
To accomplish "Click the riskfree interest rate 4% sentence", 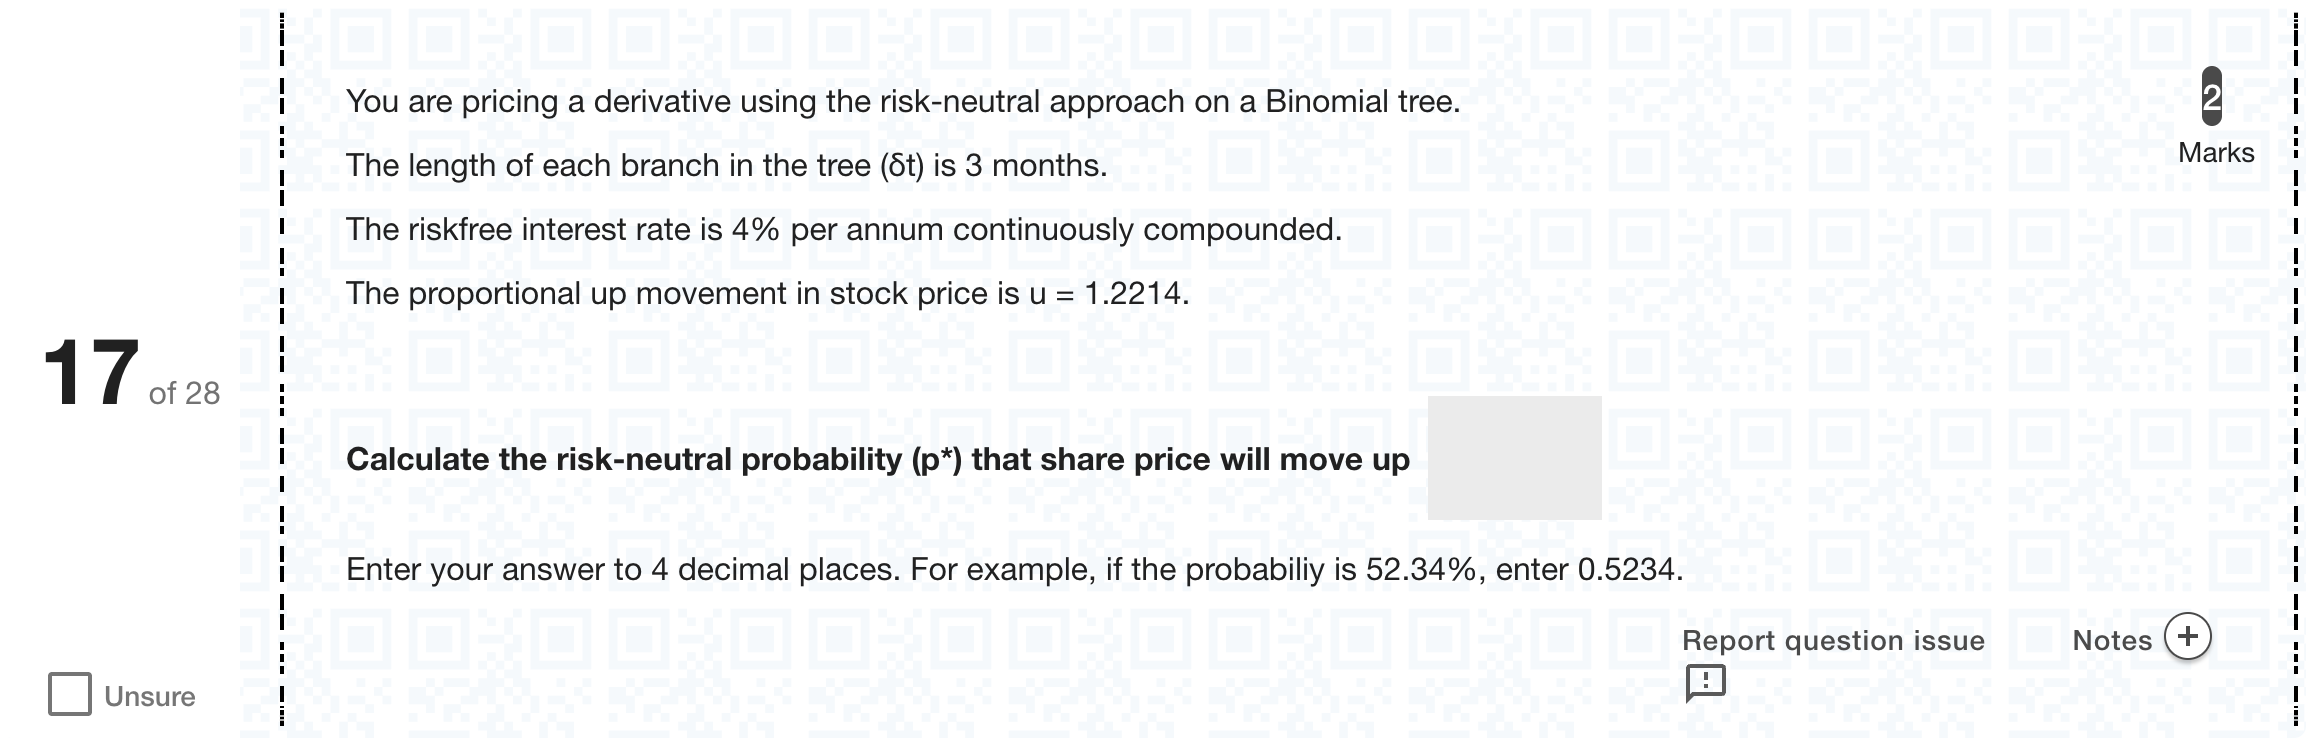I will pyautogui.click(x=844, y=229).
